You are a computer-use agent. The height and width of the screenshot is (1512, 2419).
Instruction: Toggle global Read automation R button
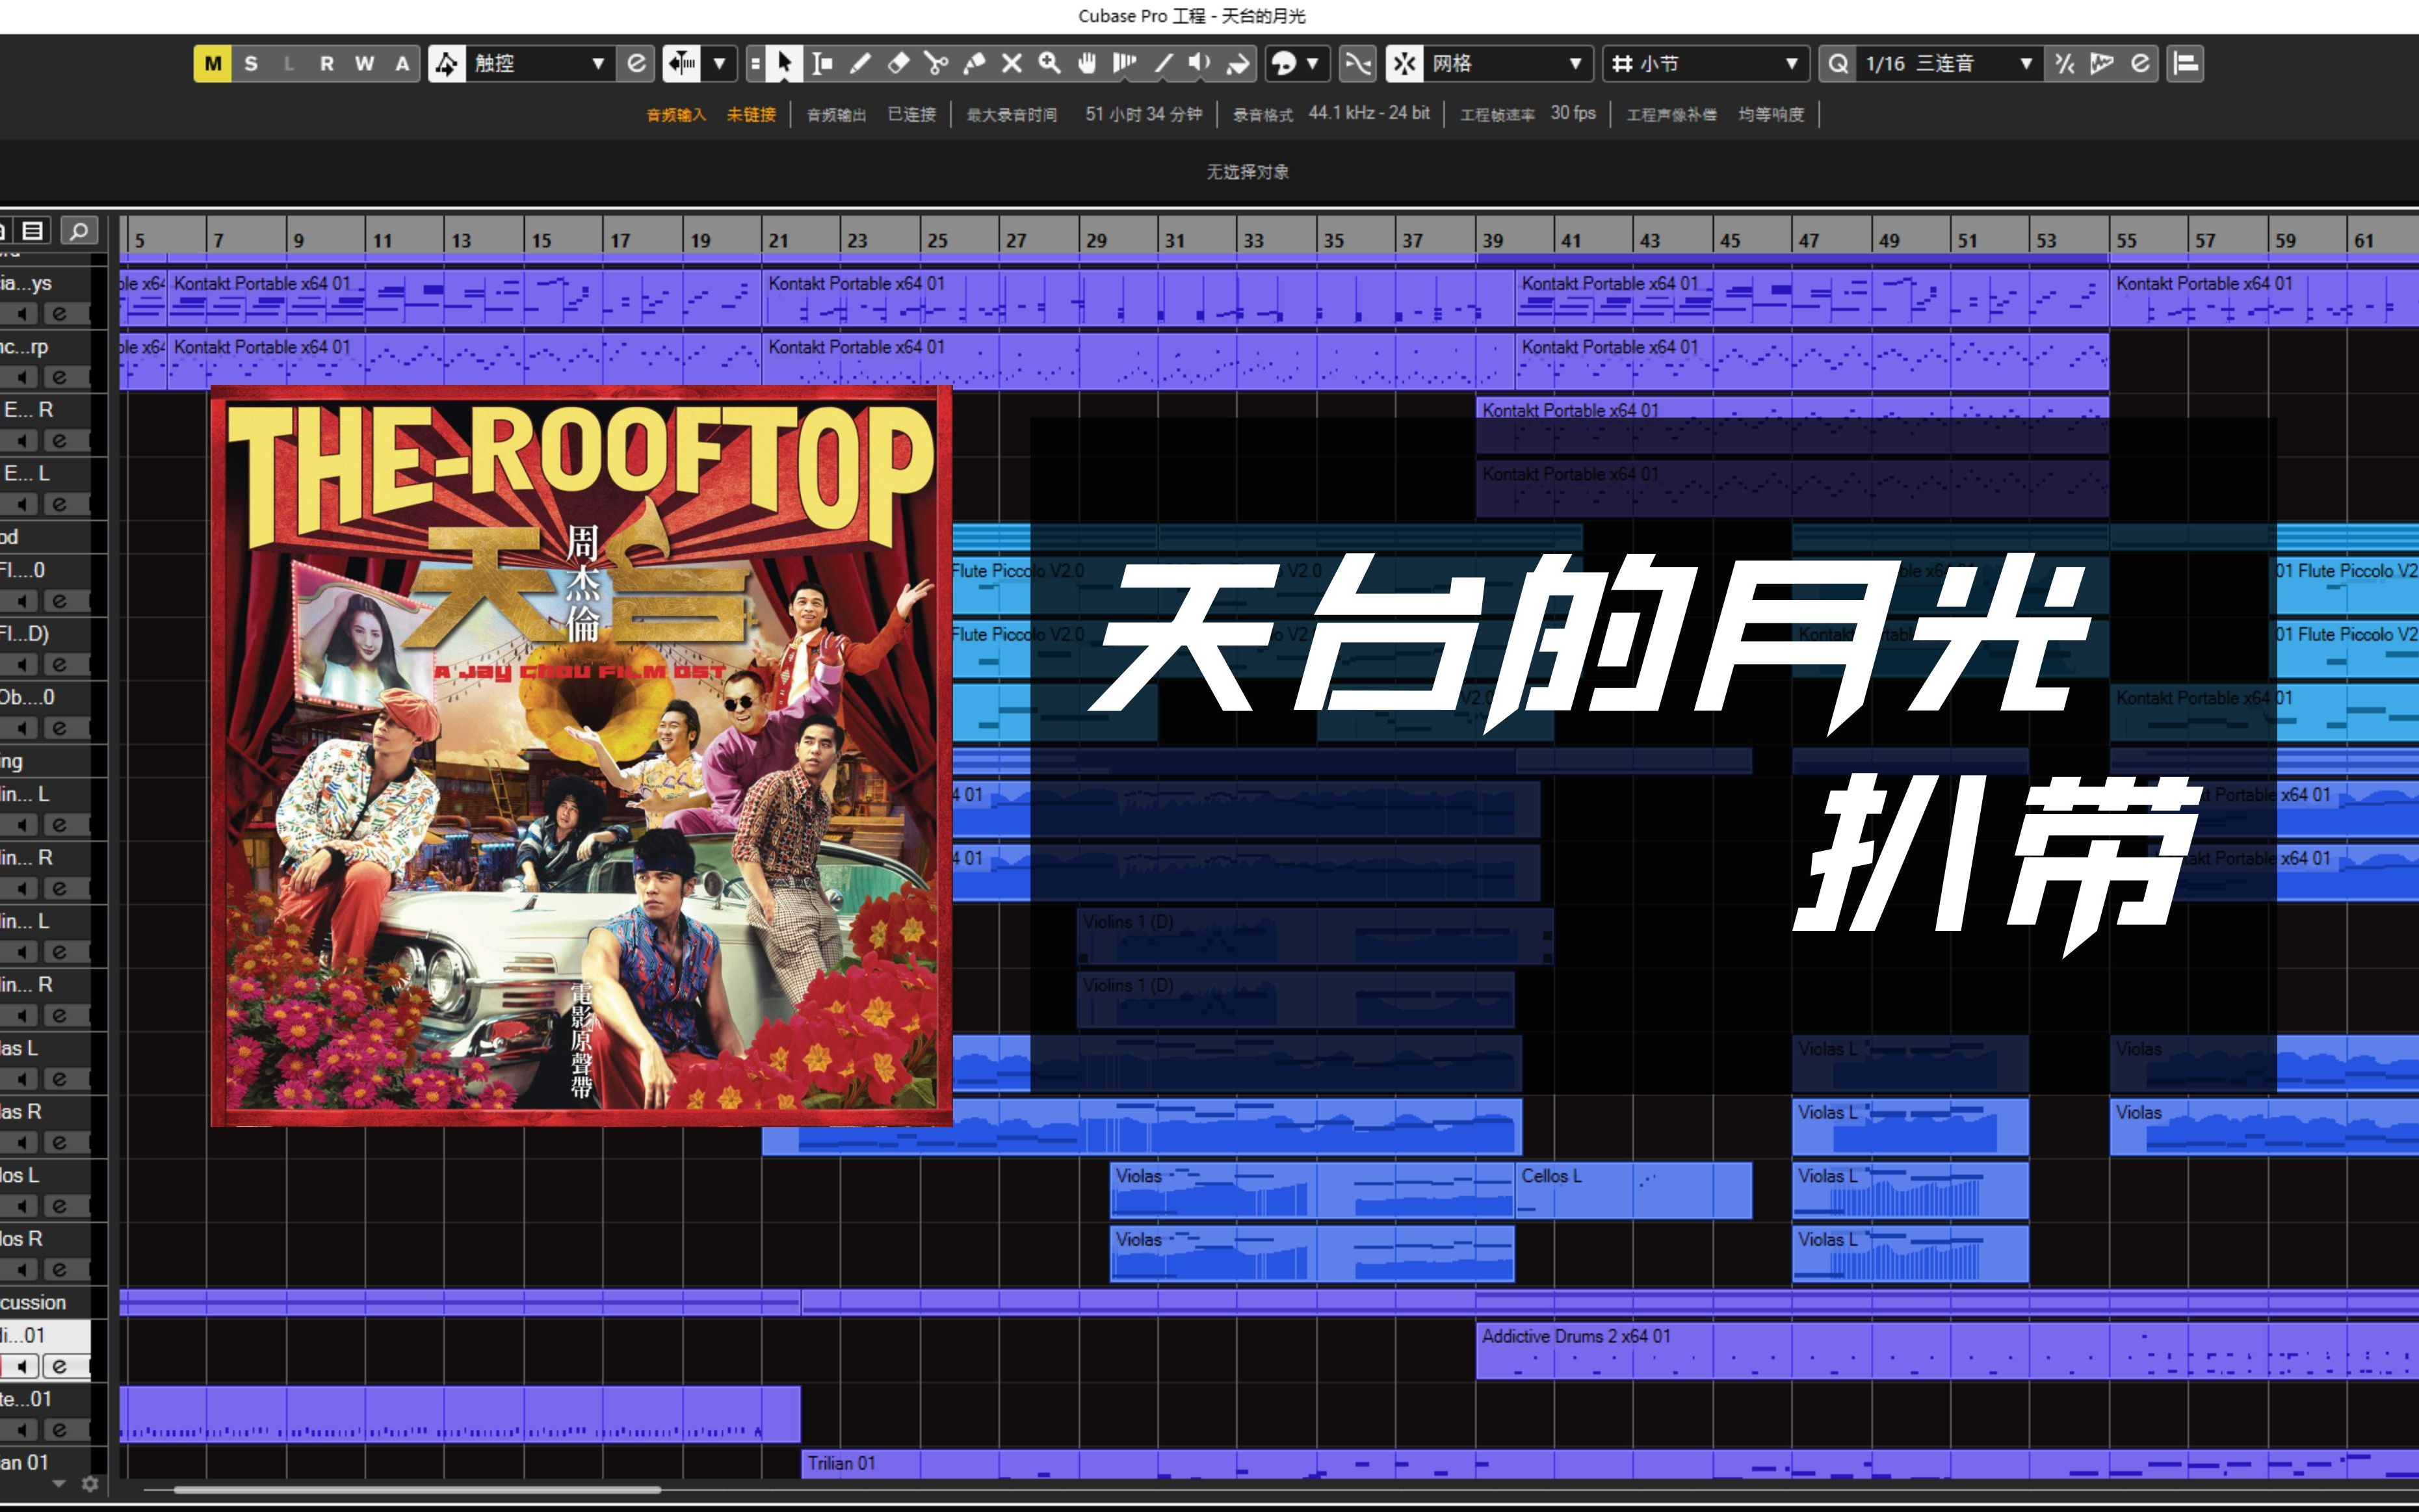[x=327, y=63]
